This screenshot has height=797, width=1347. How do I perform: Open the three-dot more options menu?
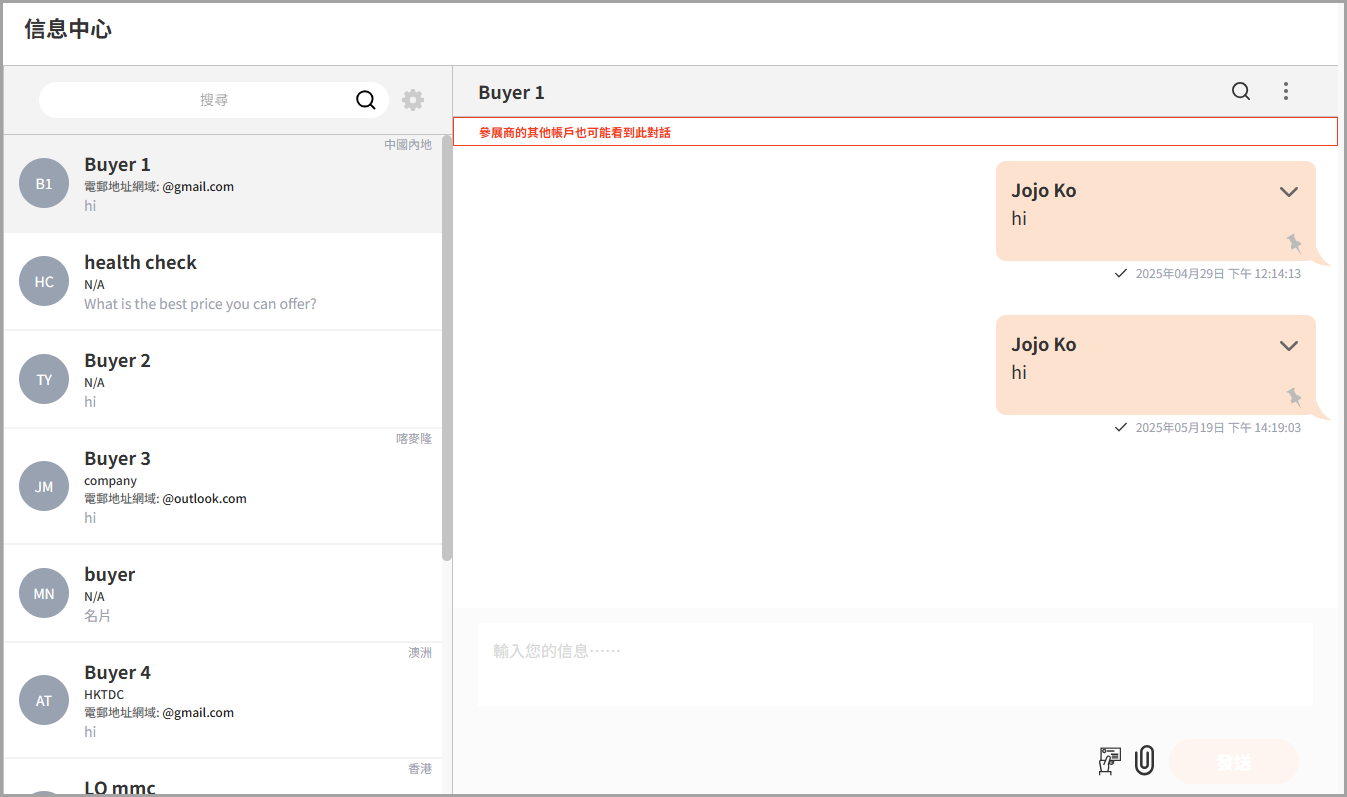1286,92
